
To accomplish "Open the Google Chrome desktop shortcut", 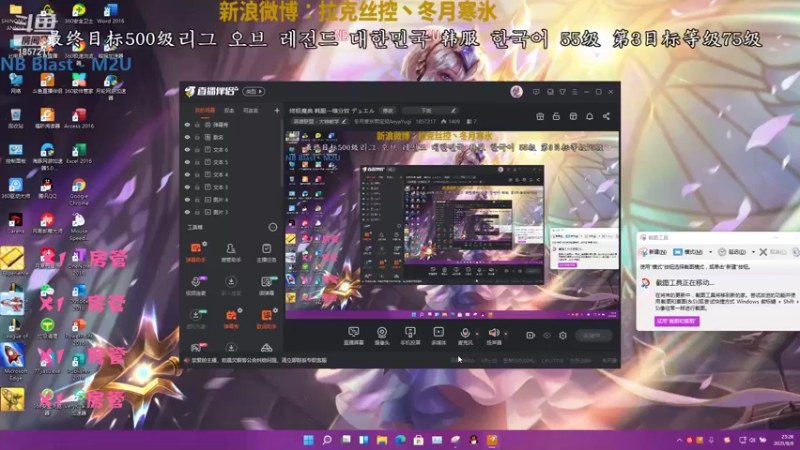I will click(x=79, y=191).
